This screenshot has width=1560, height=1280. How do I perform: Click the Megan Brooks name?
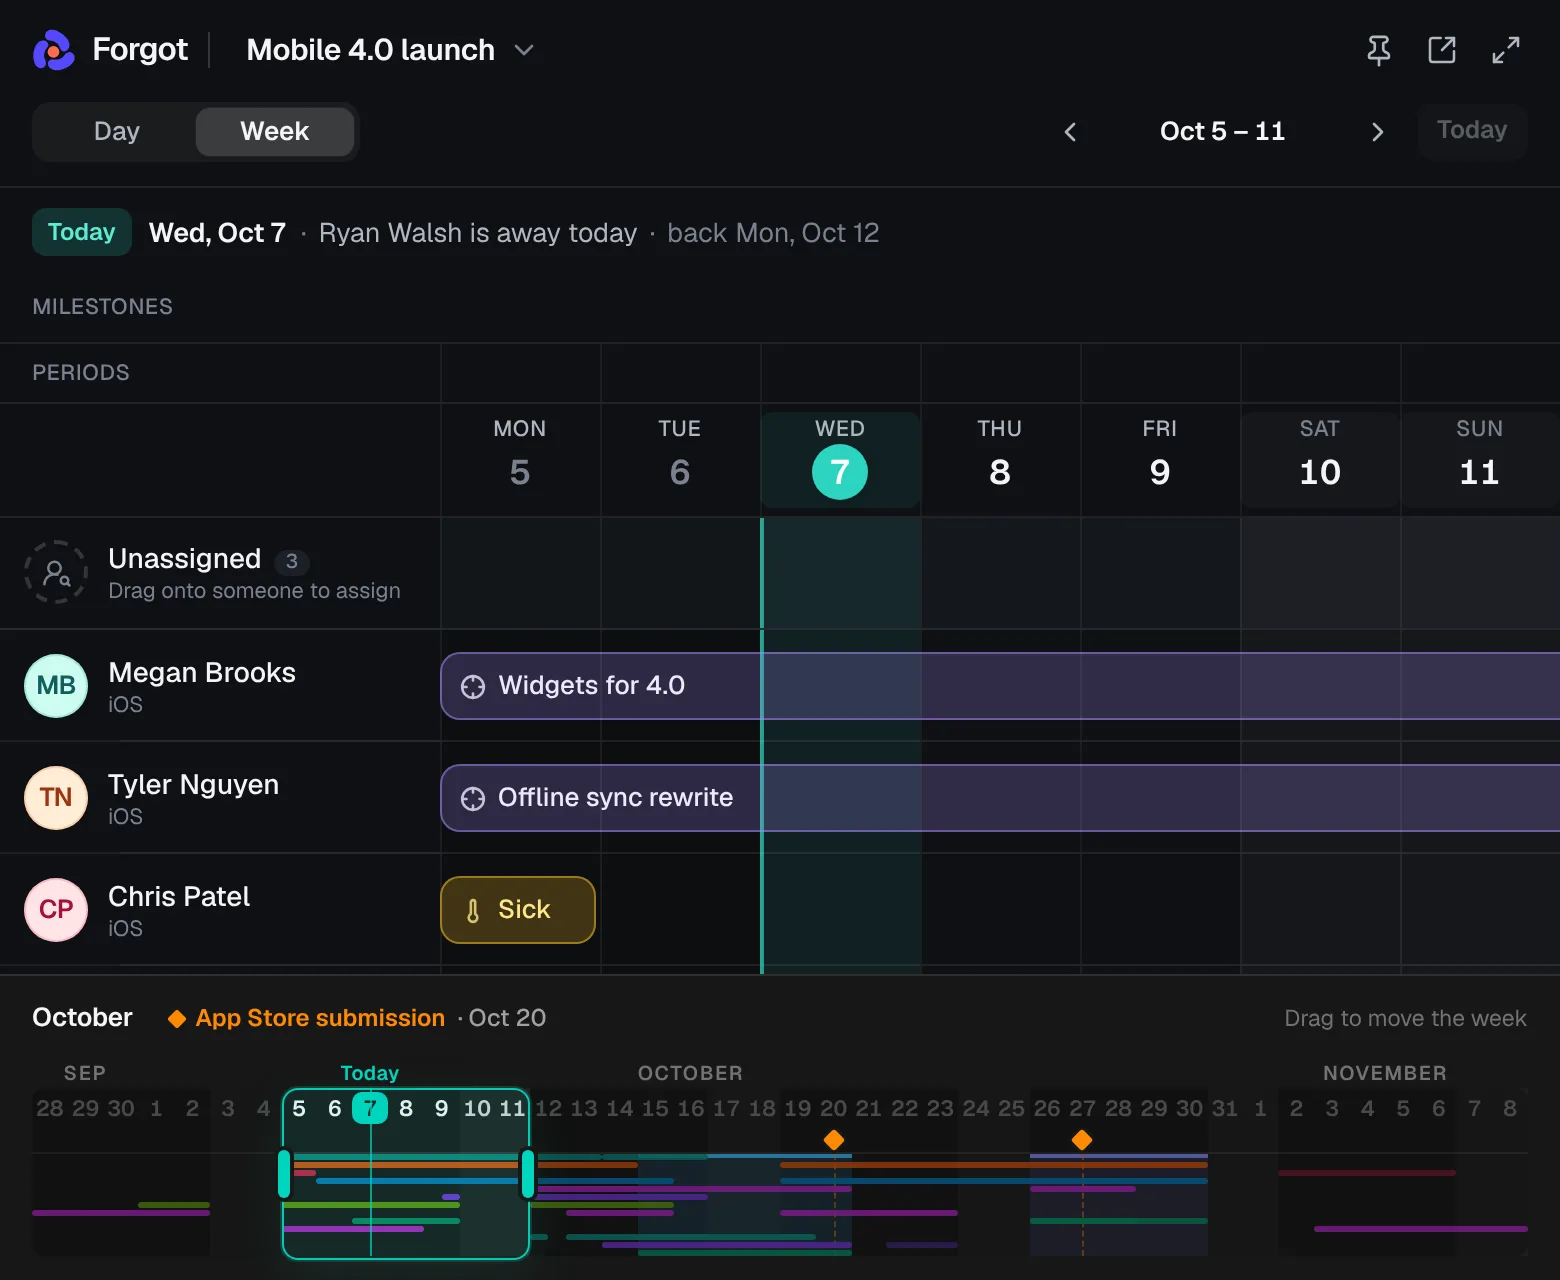pyautogui.click(x=202, y=673)
